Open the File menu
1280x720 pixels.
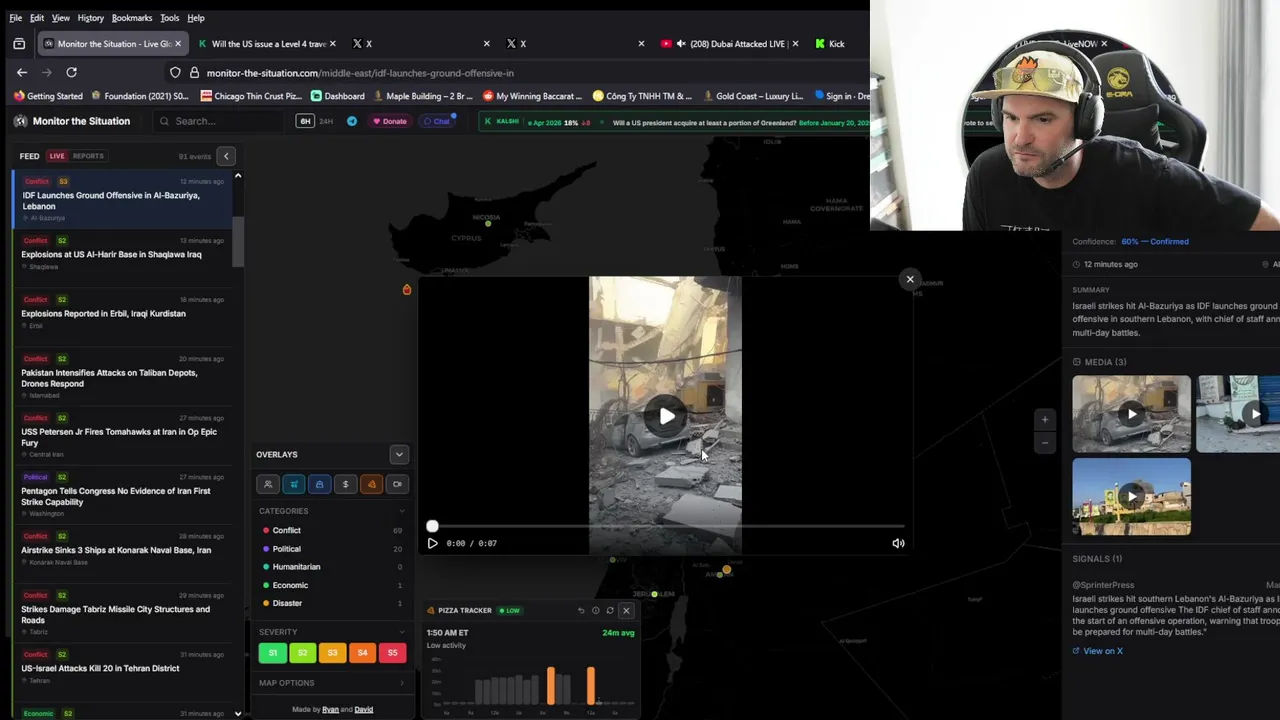pos(16,18)
